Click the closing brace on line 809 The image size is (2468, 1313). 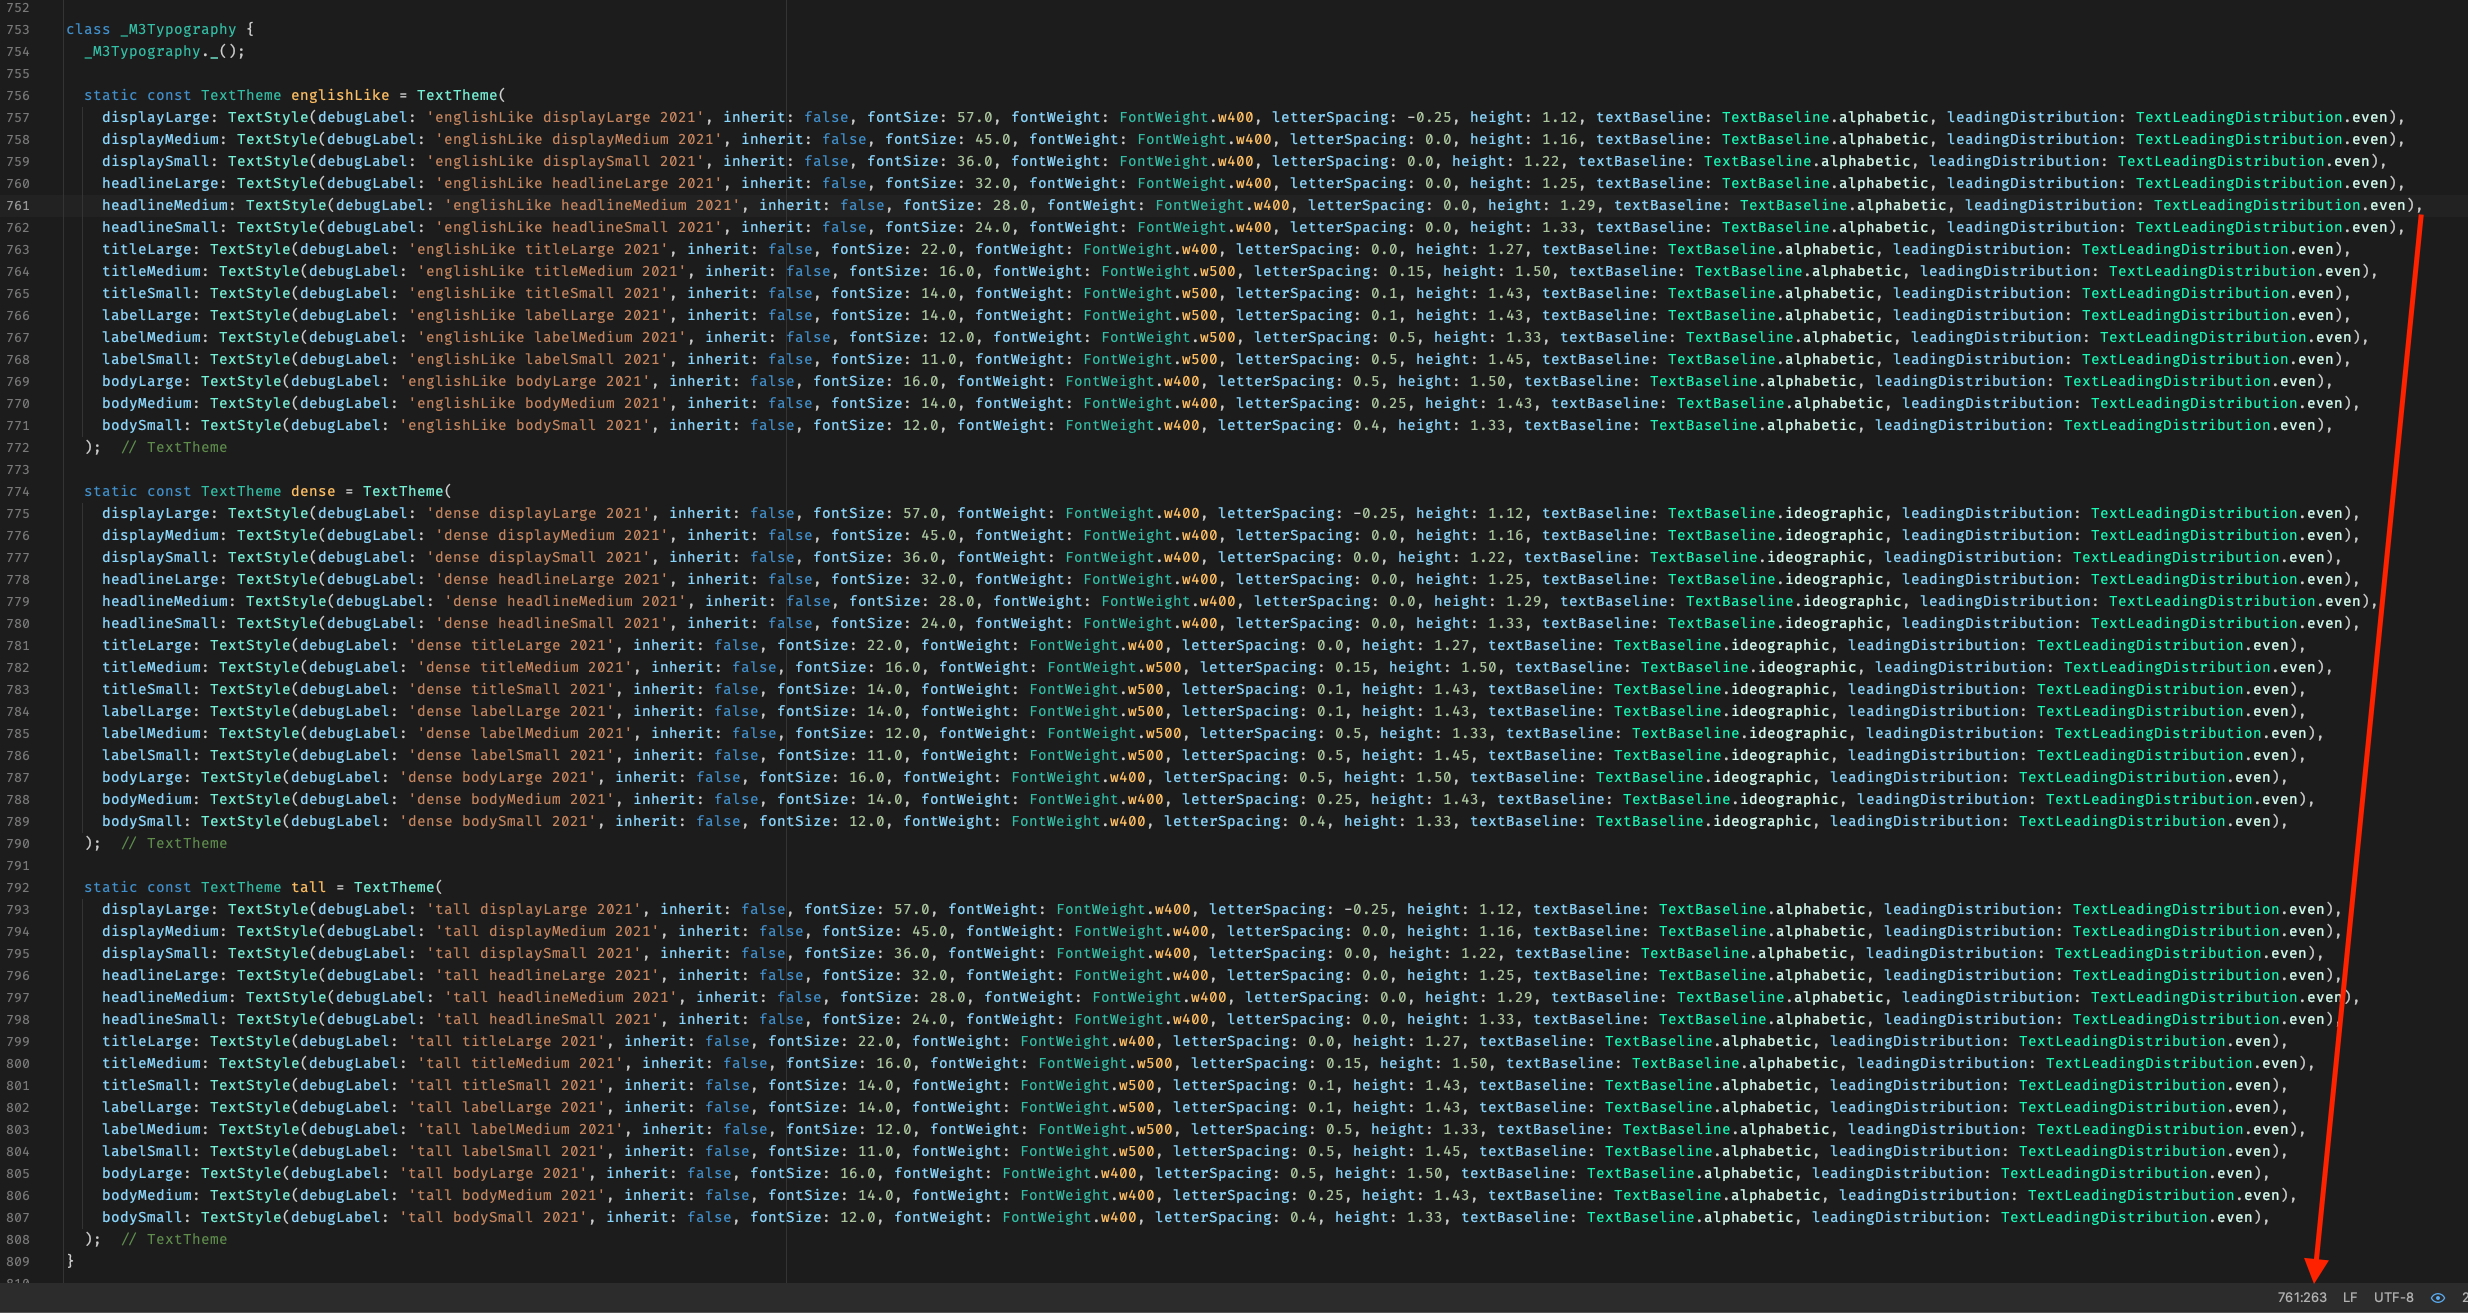coord(71,1260)
